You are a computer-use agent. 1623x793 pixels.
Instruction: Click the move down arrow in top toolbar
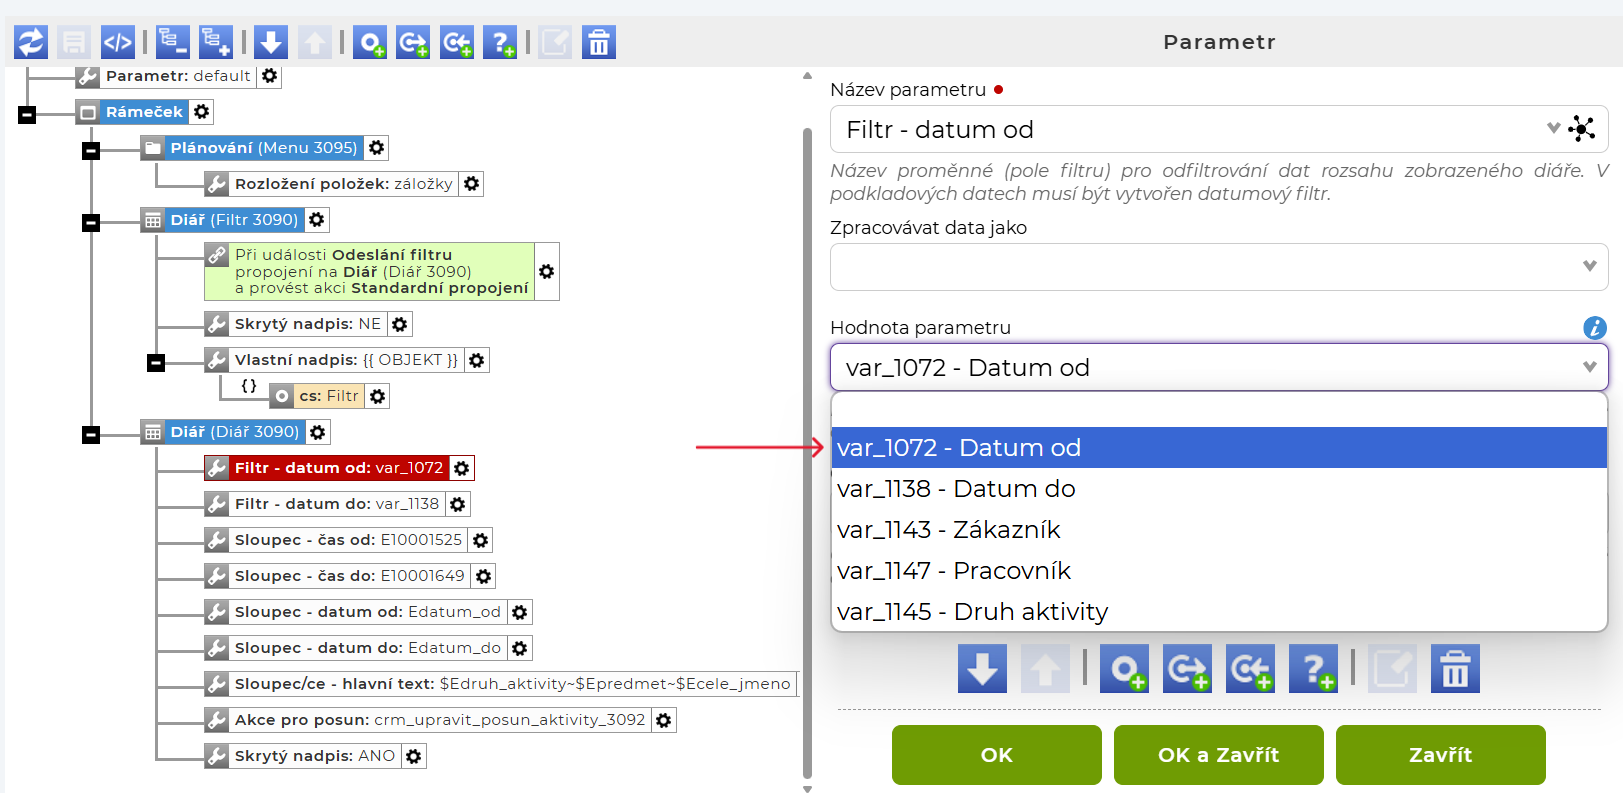pos(271,42)
